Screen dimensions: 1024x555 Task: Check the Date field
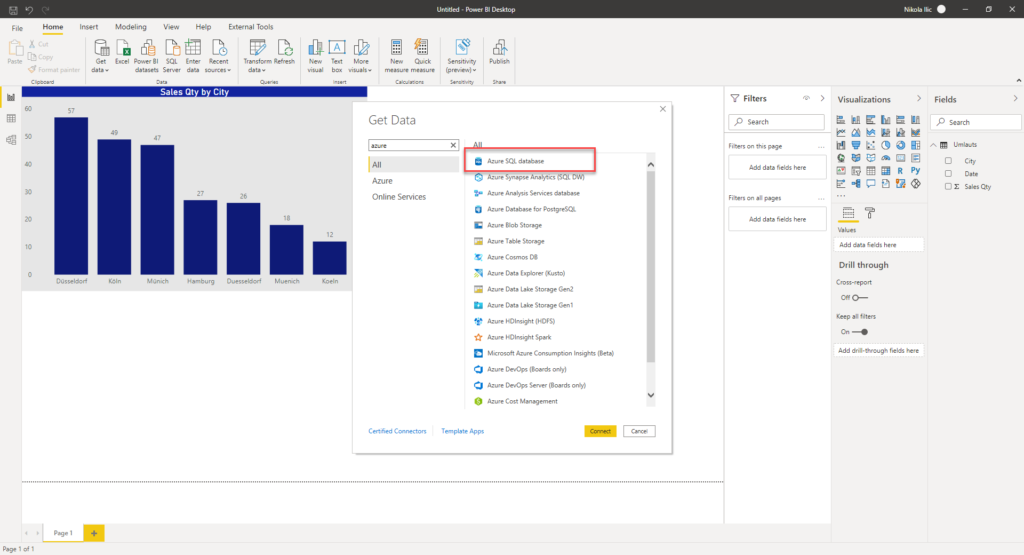[x=948, y=174]
